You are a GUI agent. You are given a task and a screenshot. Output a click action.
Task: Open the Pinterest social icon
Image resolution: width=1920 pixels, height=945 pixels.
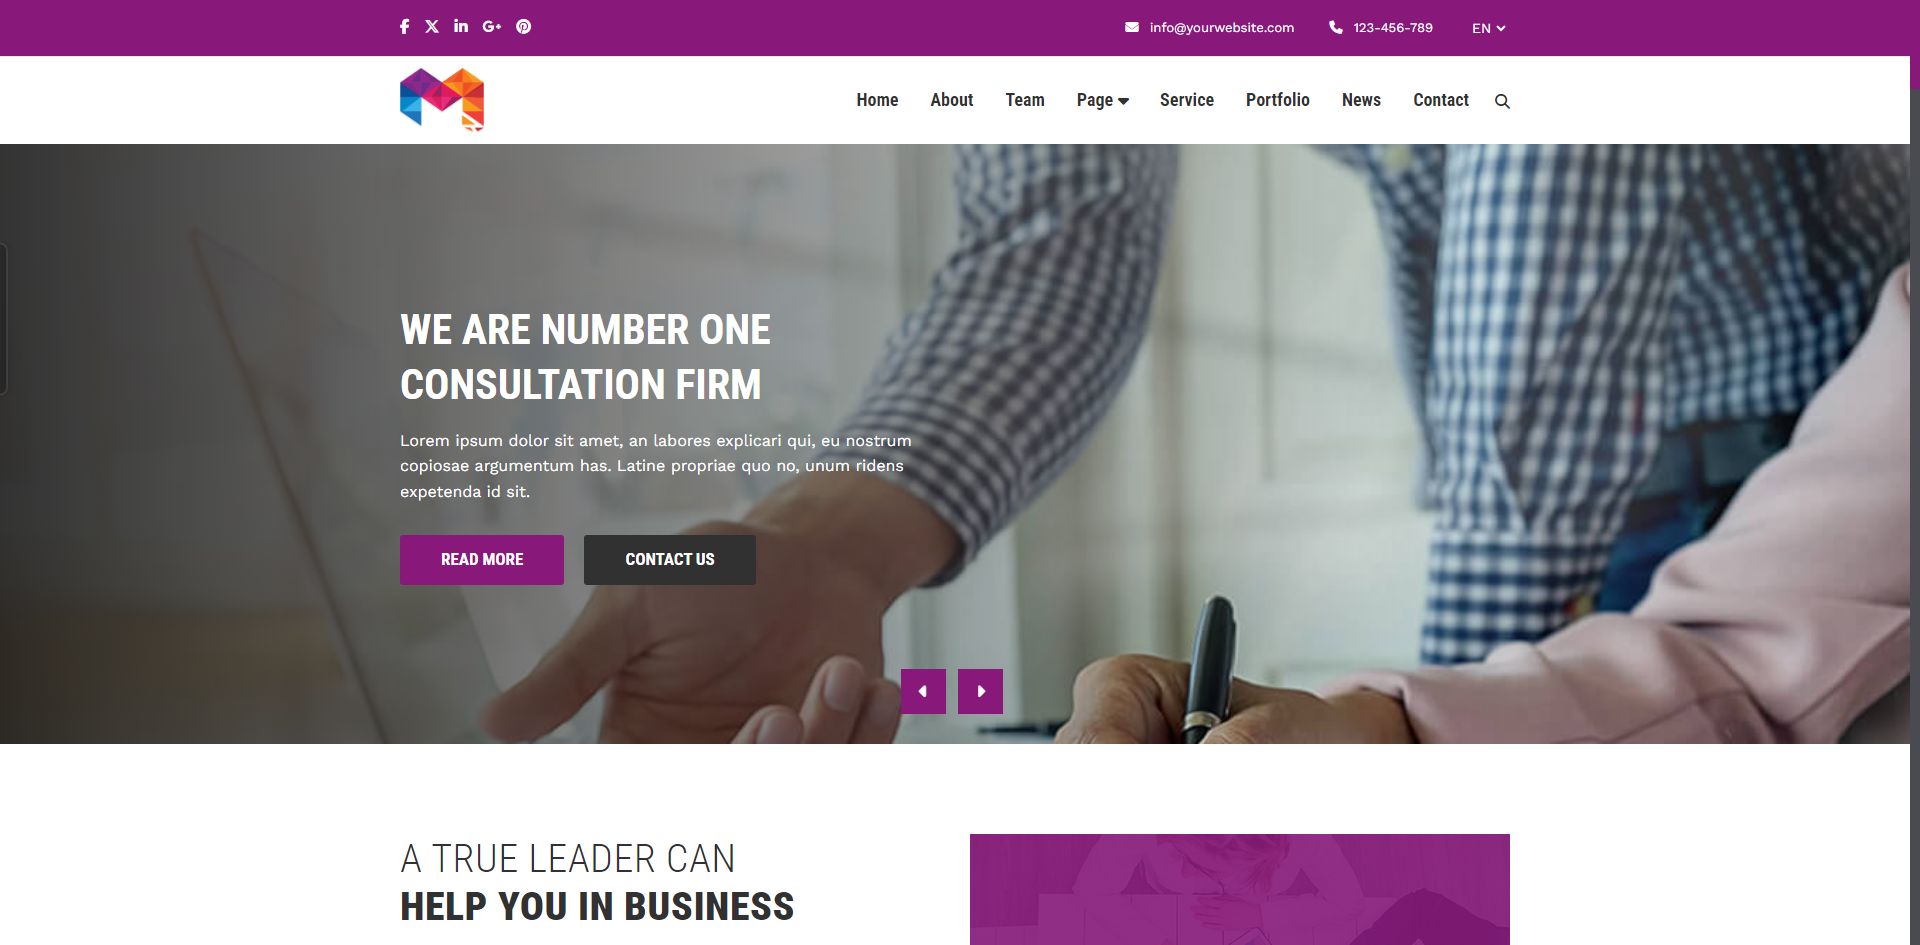523,27
